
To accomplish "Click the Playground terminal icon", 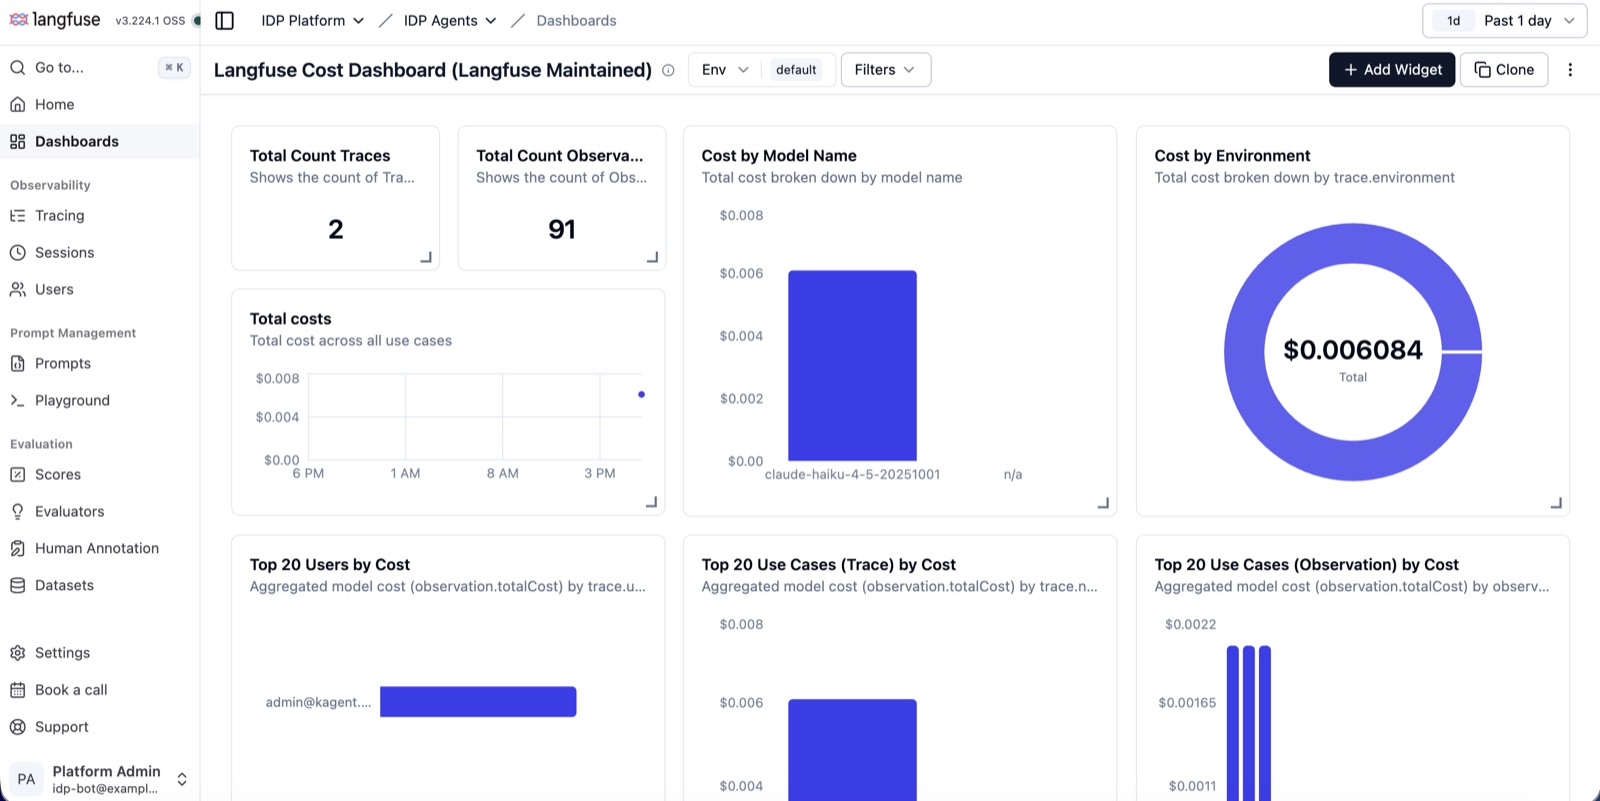I will pos(18,400).
